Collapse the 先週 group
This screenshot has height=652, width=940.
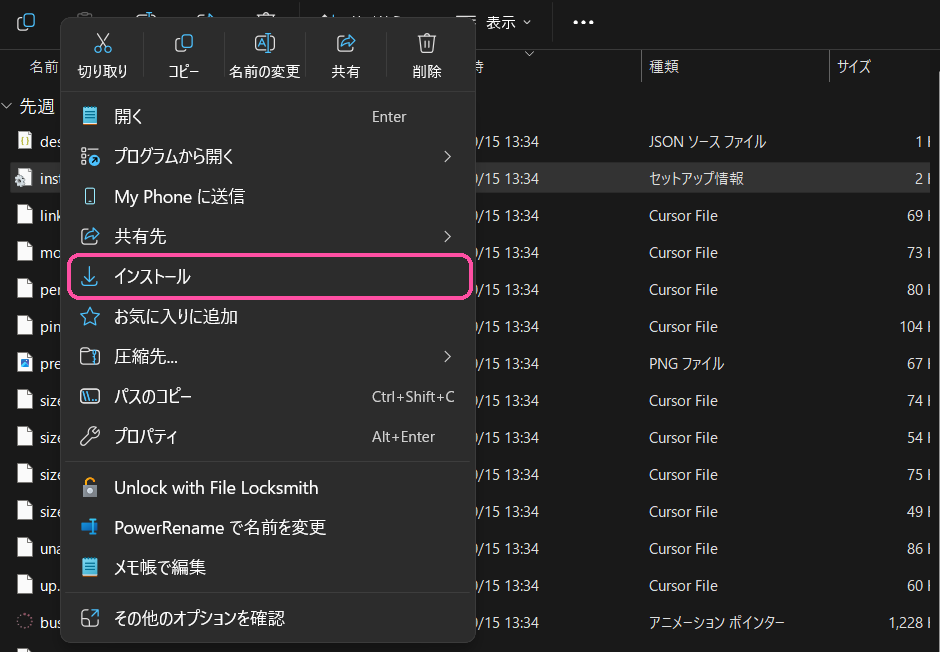[x=7, y=106]
